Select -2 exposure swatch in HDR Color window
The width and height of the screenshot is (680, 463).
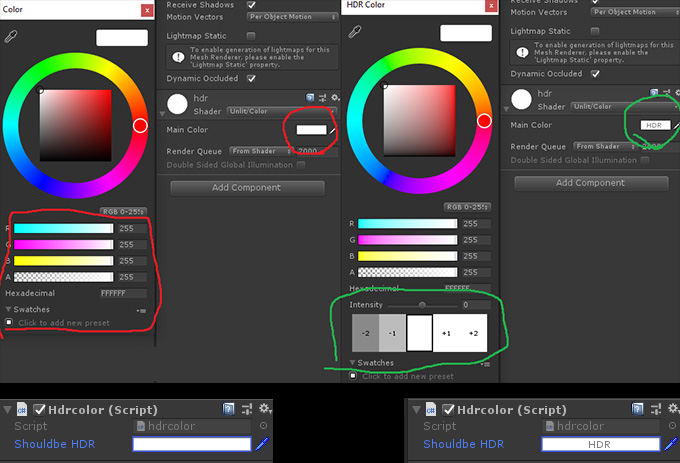tap(366, 333)
